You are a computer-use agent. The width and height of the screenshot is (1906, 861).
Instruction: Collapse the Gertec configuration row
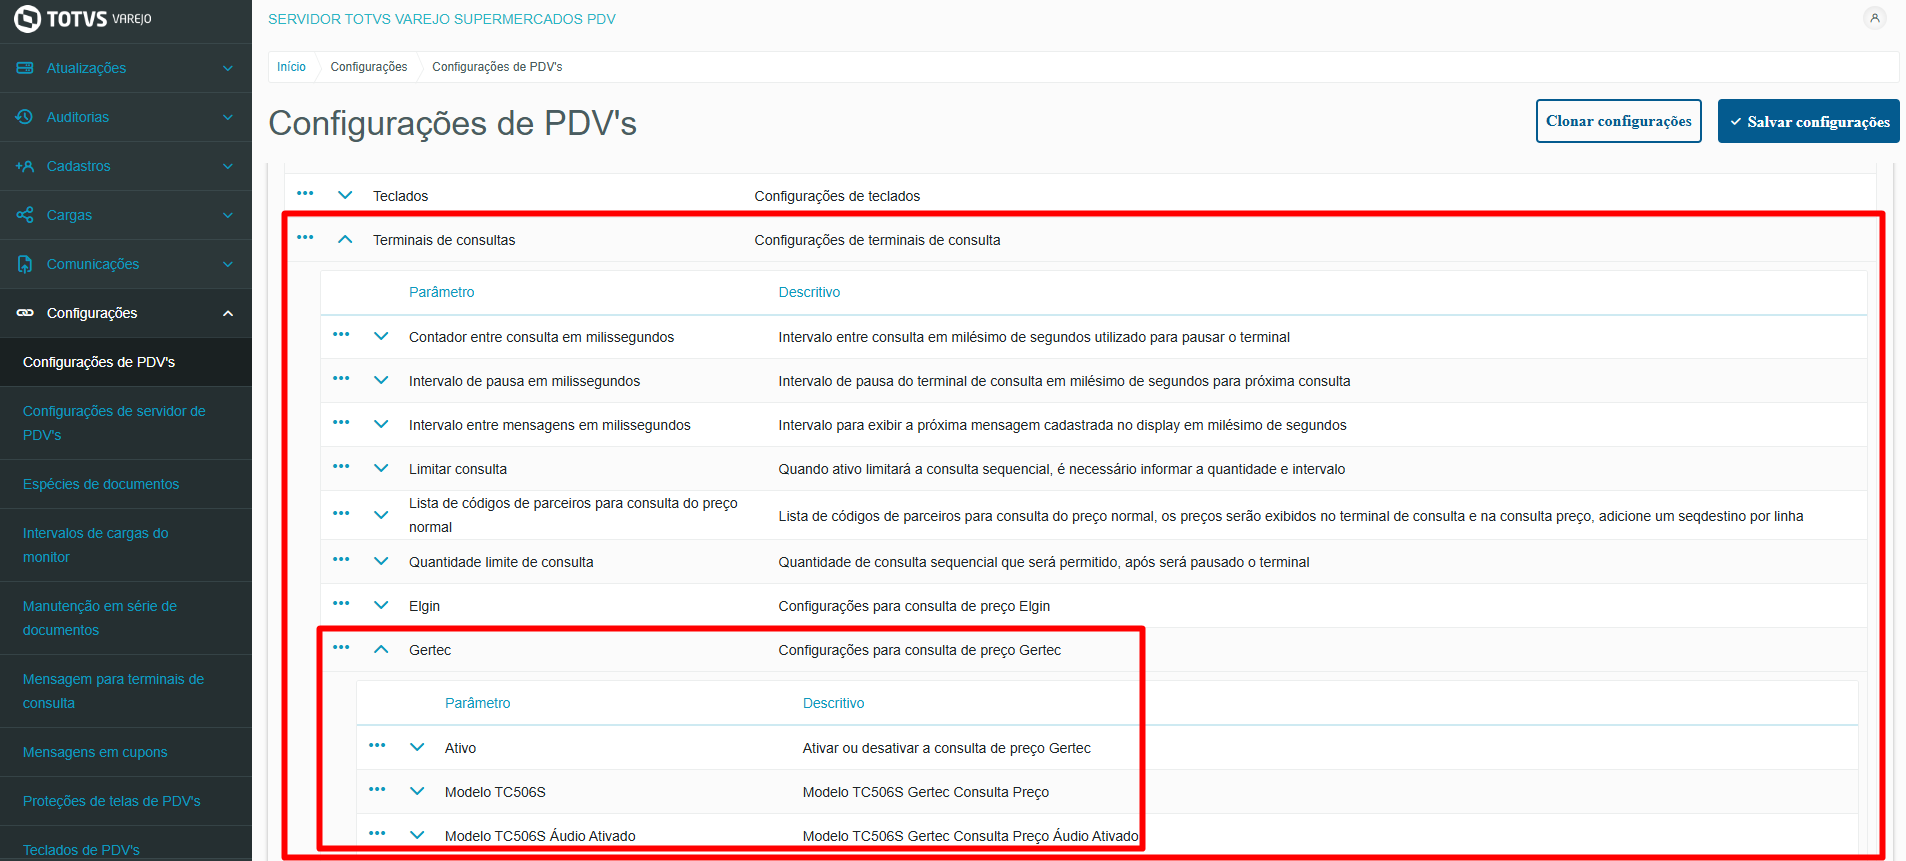(x=381, y=649)
